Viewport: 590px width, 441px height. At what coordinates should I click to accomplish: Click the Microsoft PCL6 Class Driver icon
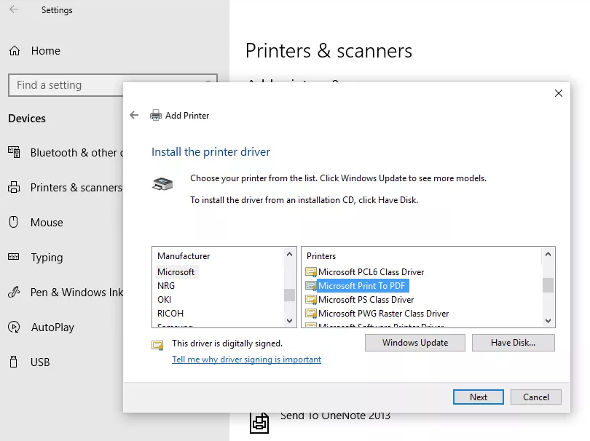point(311,272)
